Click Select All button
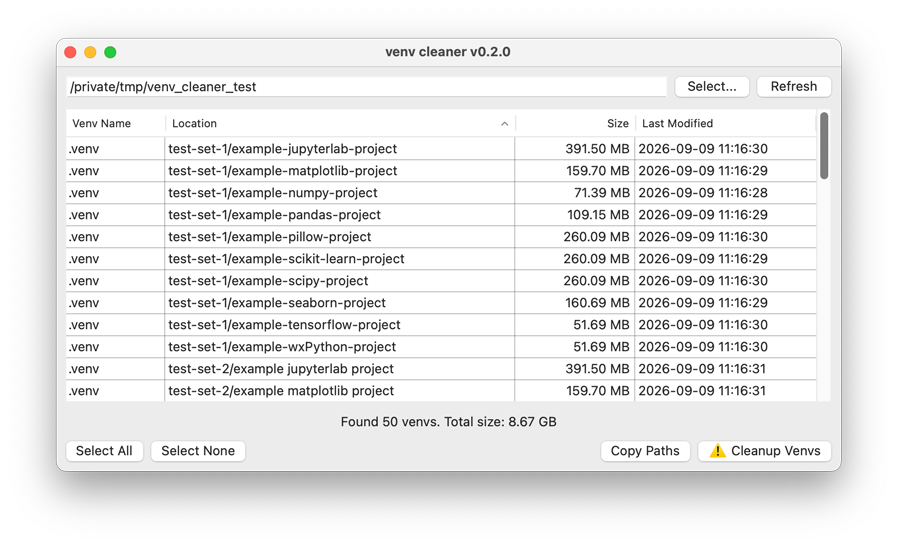Screen dimensions: 897x545 click(104, 451)
